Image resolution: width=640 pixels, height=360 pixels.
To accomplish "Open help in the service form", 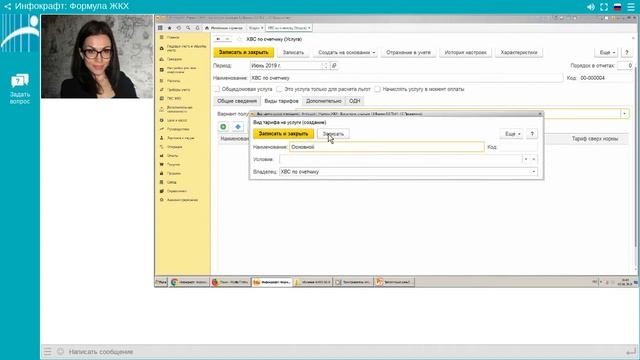I will 627,52.
